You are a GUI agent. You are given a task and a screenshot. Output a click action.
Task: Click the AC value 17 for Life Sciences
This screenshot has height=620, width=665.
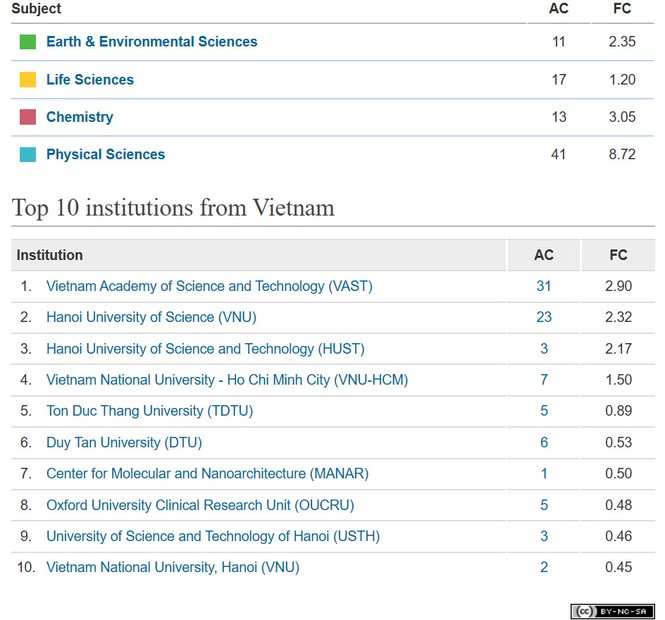coord(559,79)
